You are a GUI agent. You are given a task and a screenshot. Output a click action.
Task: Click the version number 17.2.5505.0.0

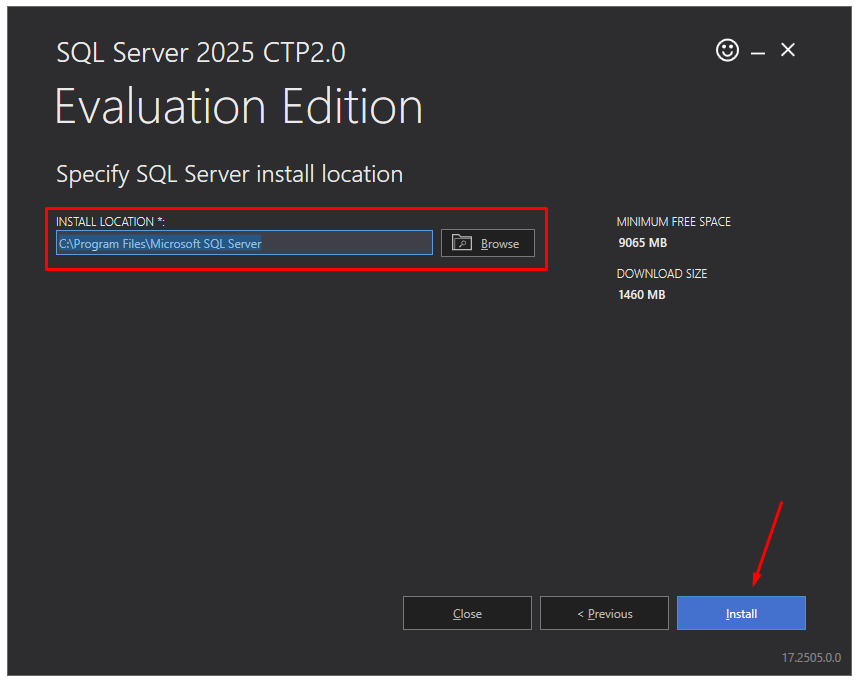[811, 657]
